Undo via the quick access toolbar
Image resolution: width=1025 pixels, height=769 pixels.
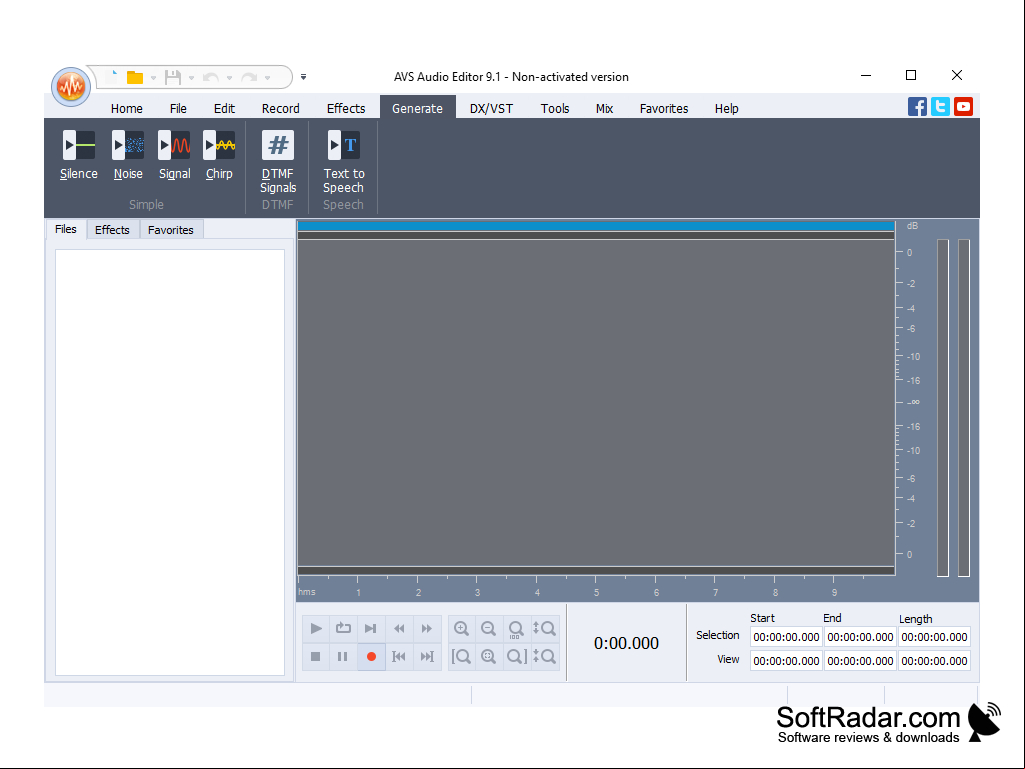click(210, 78)
